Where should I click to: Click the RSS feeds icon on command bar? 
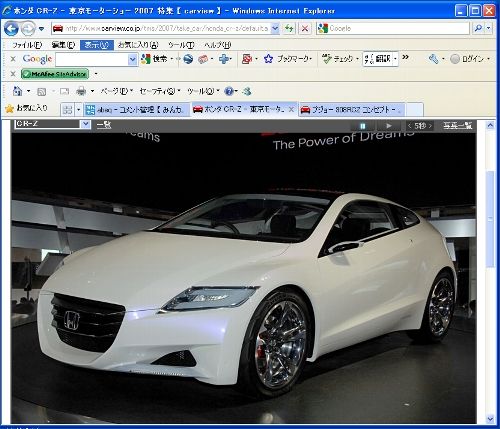(x=42, y=91)
